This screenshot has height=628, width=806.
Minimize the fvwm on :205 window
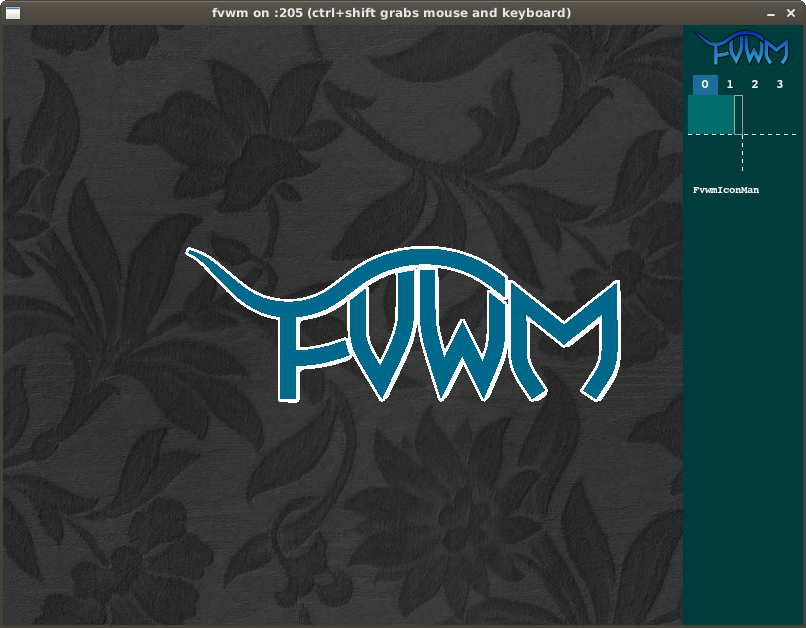tap(771, 14)
